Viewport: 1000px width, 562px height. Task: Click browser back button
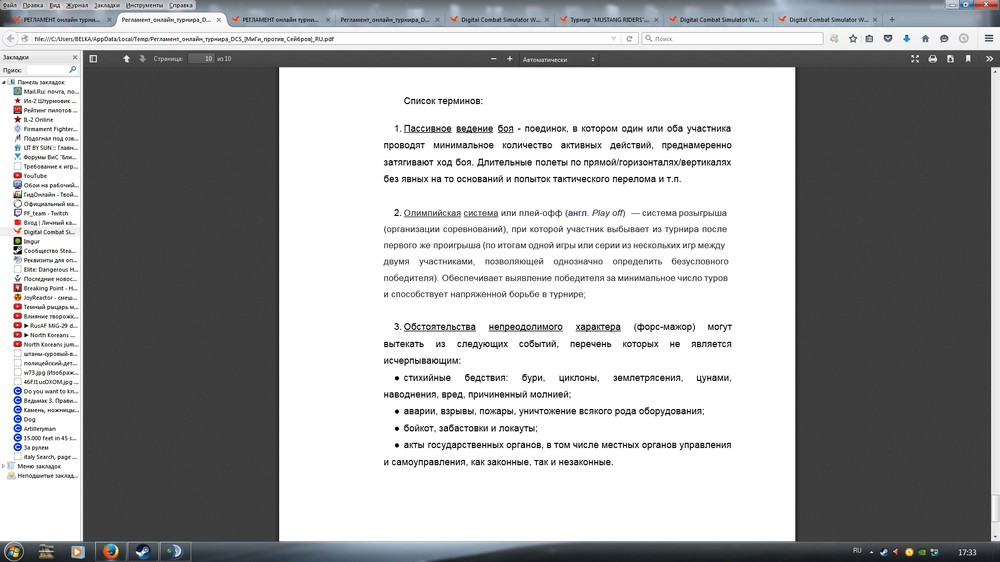click(x=10, y=39)
